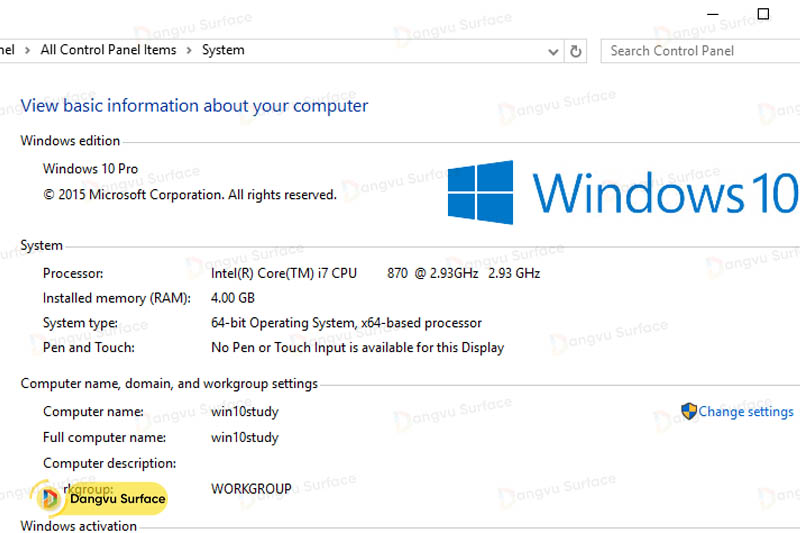
Task: Click the WORKGROUP value text
Action: (251, 489)
